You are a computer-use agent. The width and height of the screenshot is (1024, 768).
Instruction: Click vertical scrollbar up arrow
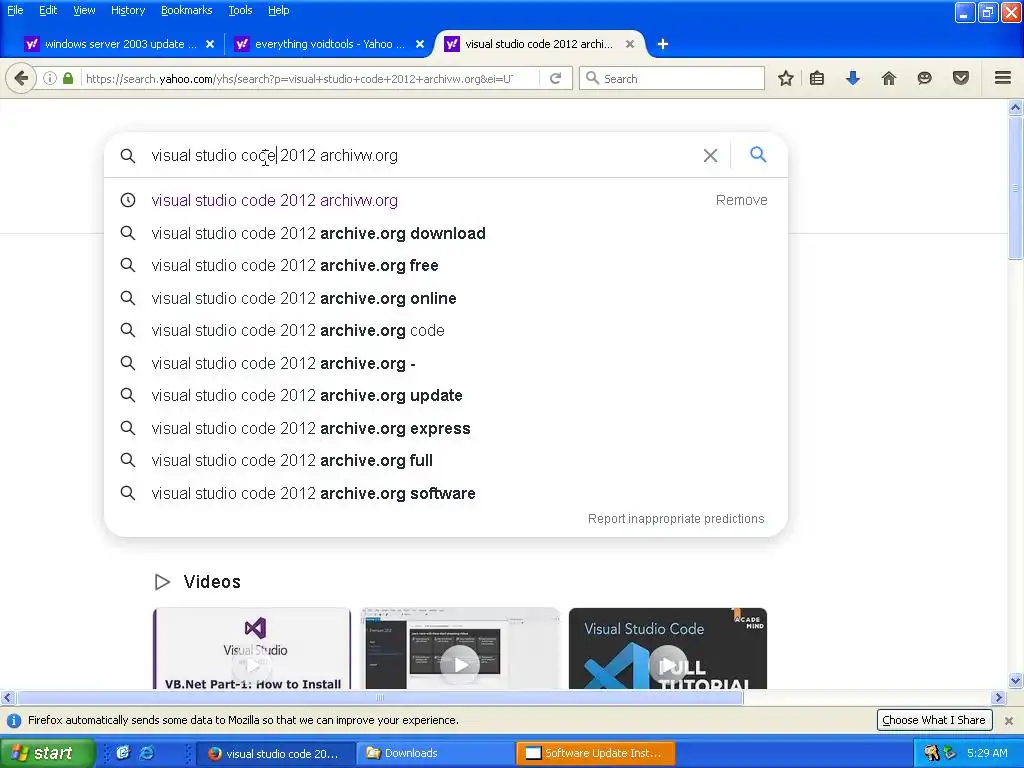[x=1016, y=107]
